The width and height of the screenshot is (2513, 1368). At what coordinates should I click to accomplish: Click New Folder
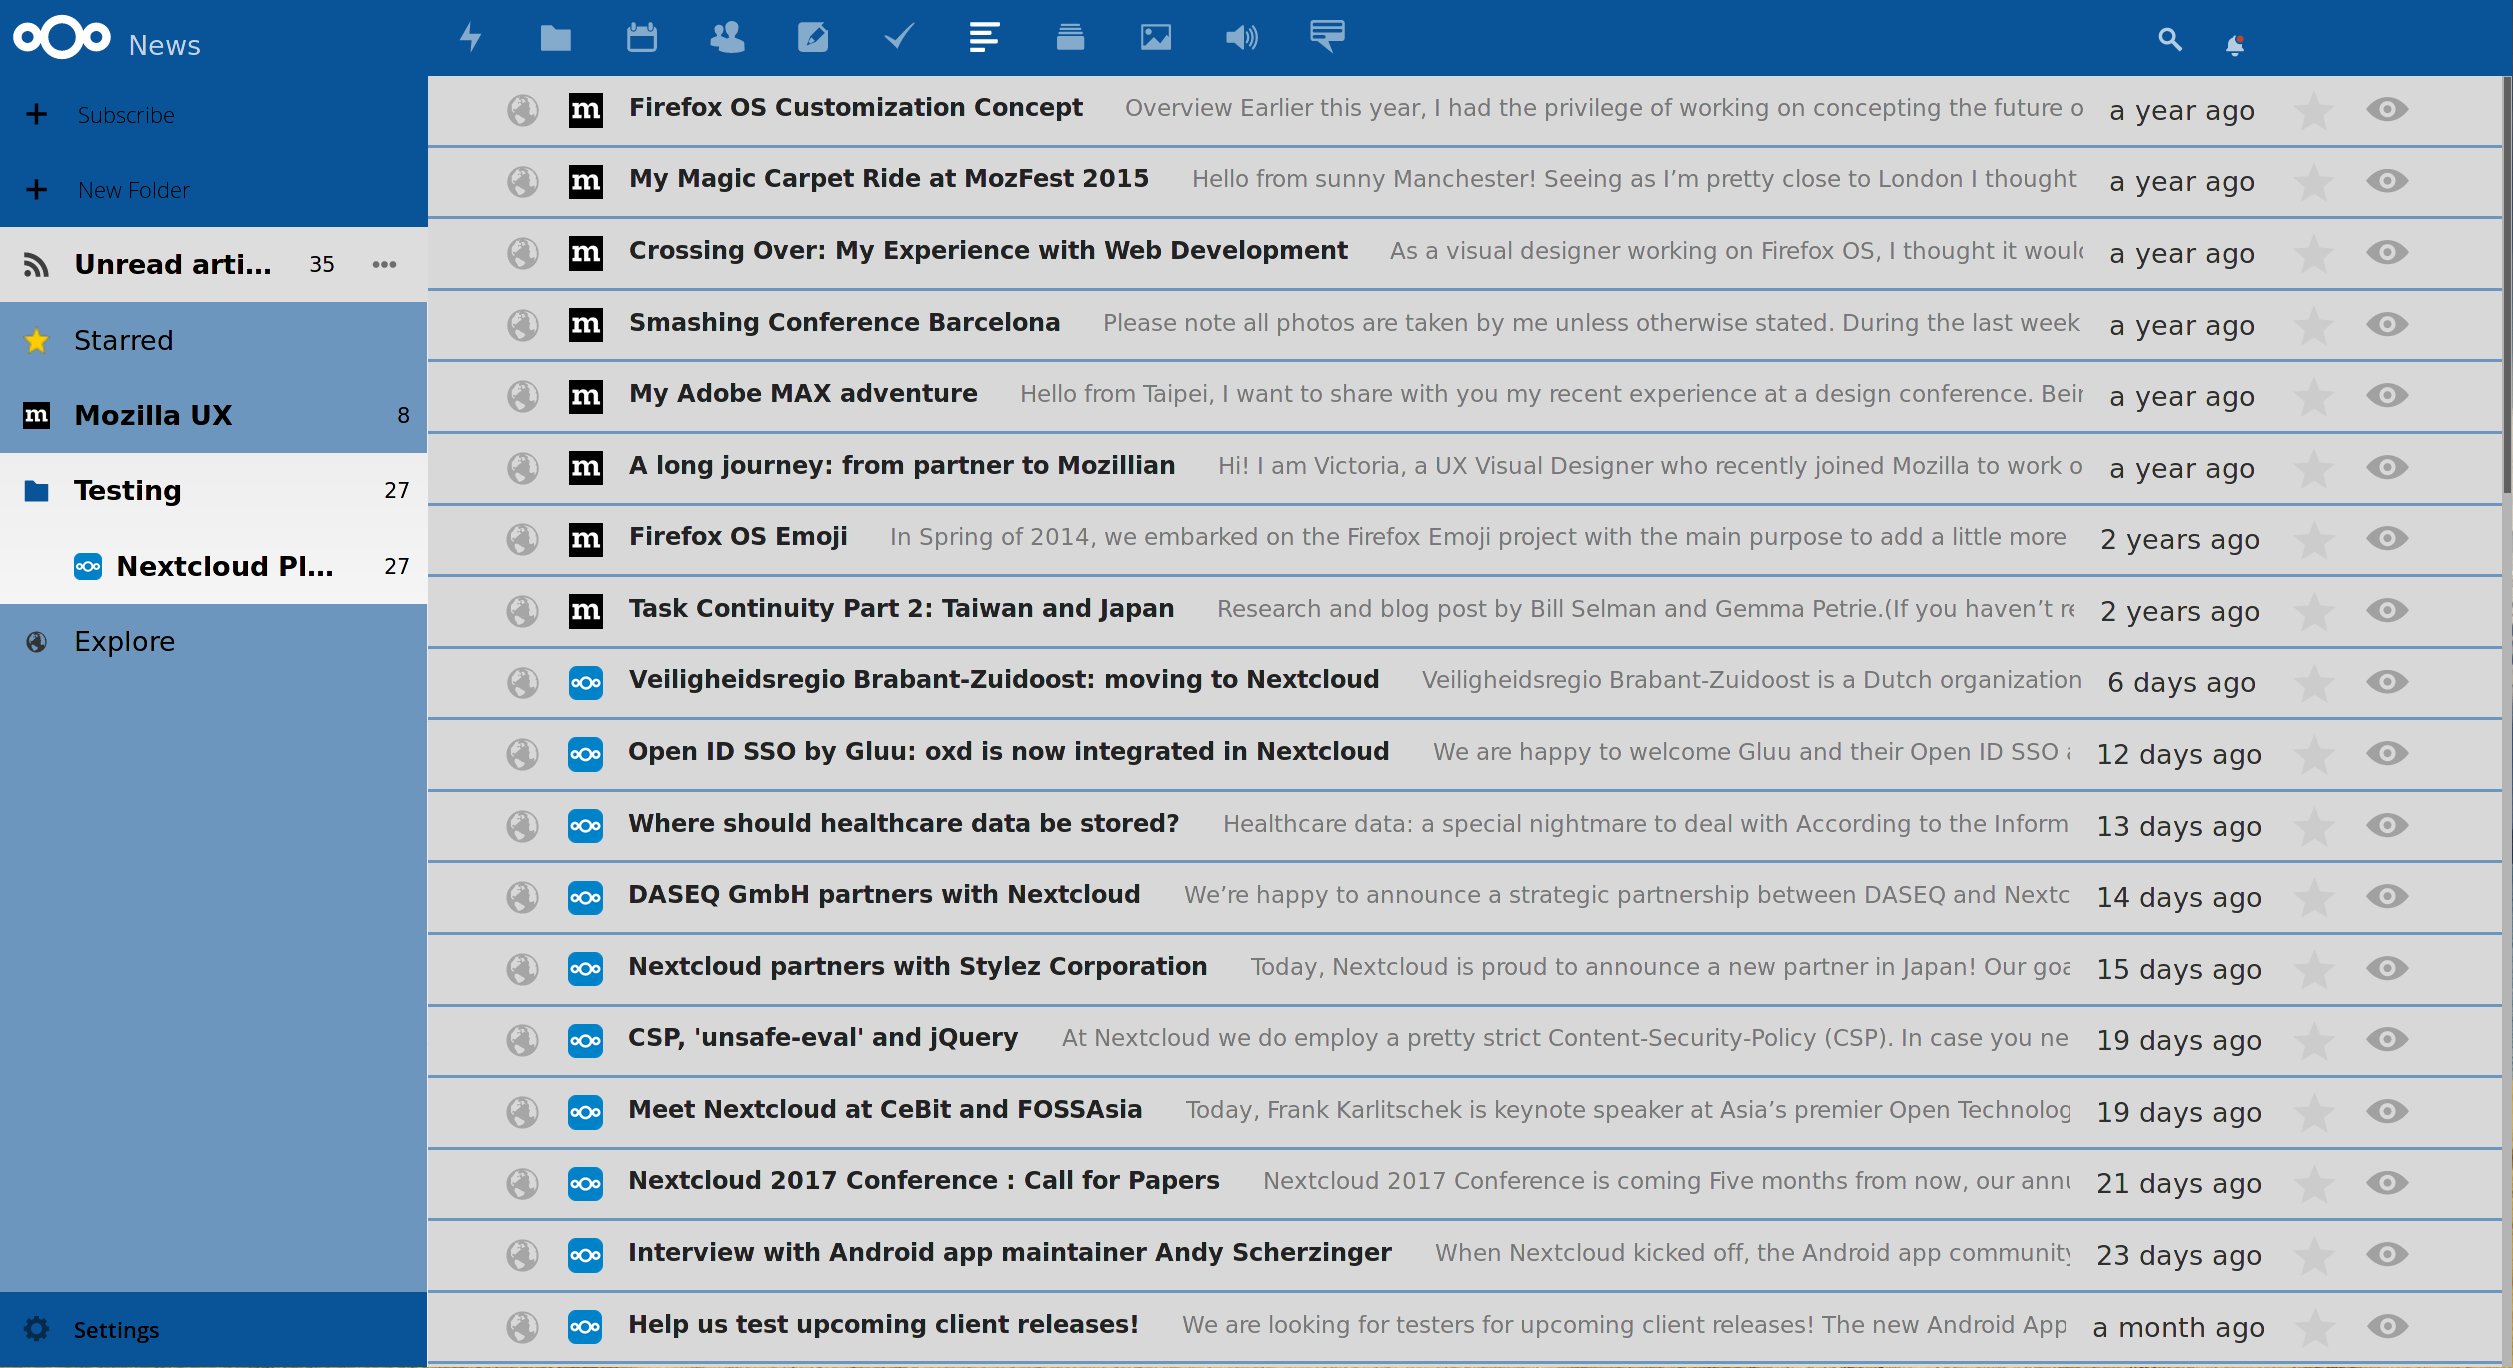point(133,190)
